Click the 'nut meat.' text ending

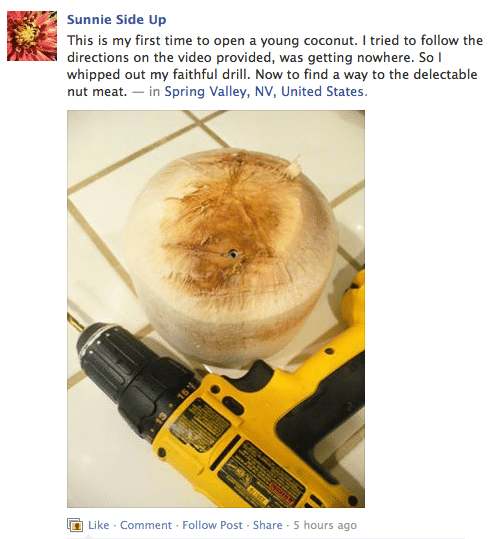tap(97, 91)
